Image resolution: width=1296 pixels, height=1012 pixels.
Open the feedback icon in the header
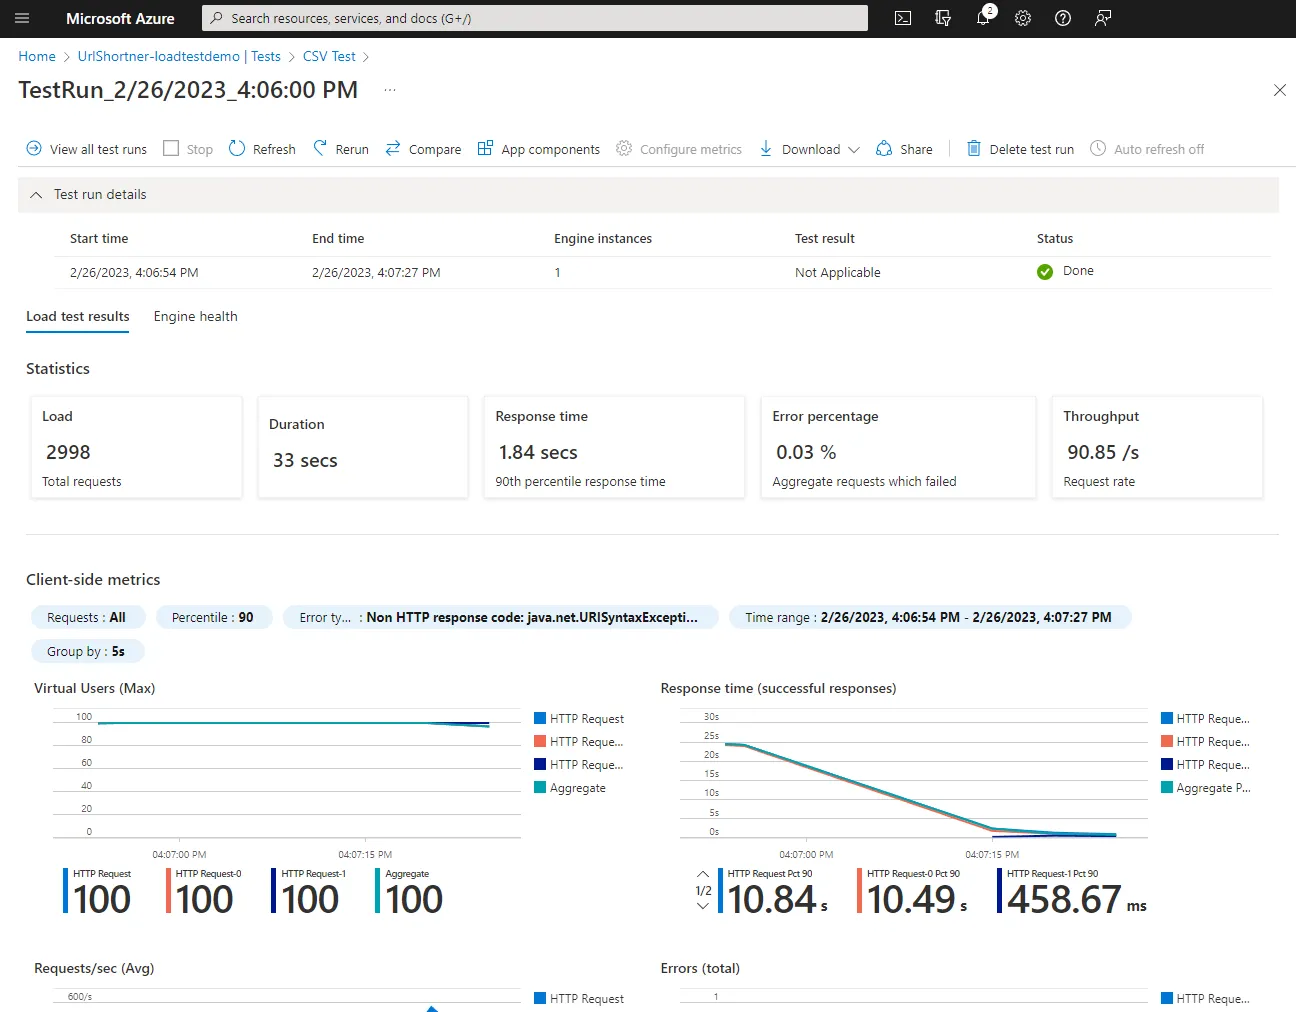[x=1103, y=18]
